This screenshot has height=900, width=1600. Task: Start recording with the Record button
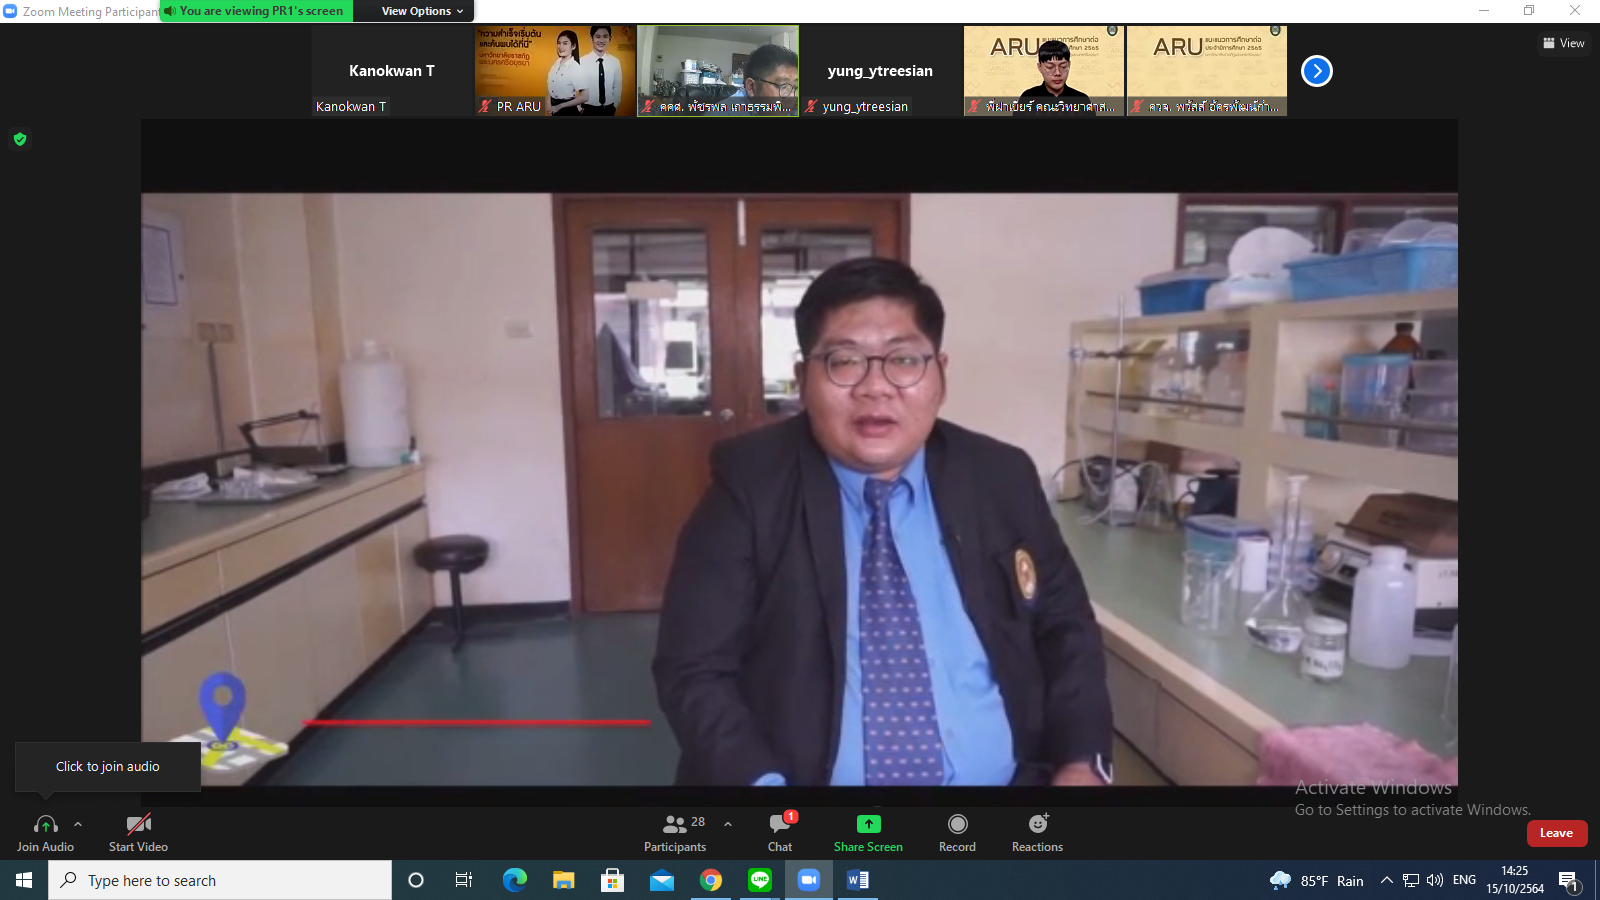pos(957,832)
